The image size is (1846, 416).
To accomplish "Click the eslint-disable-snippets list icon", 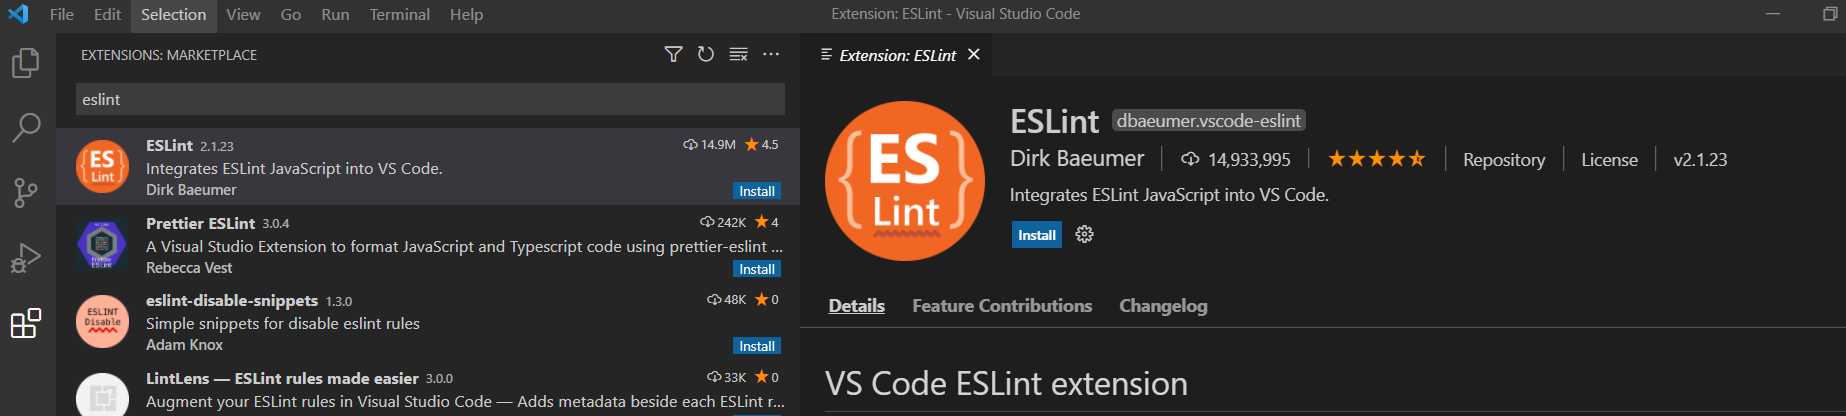I will (x=102, y=321).
